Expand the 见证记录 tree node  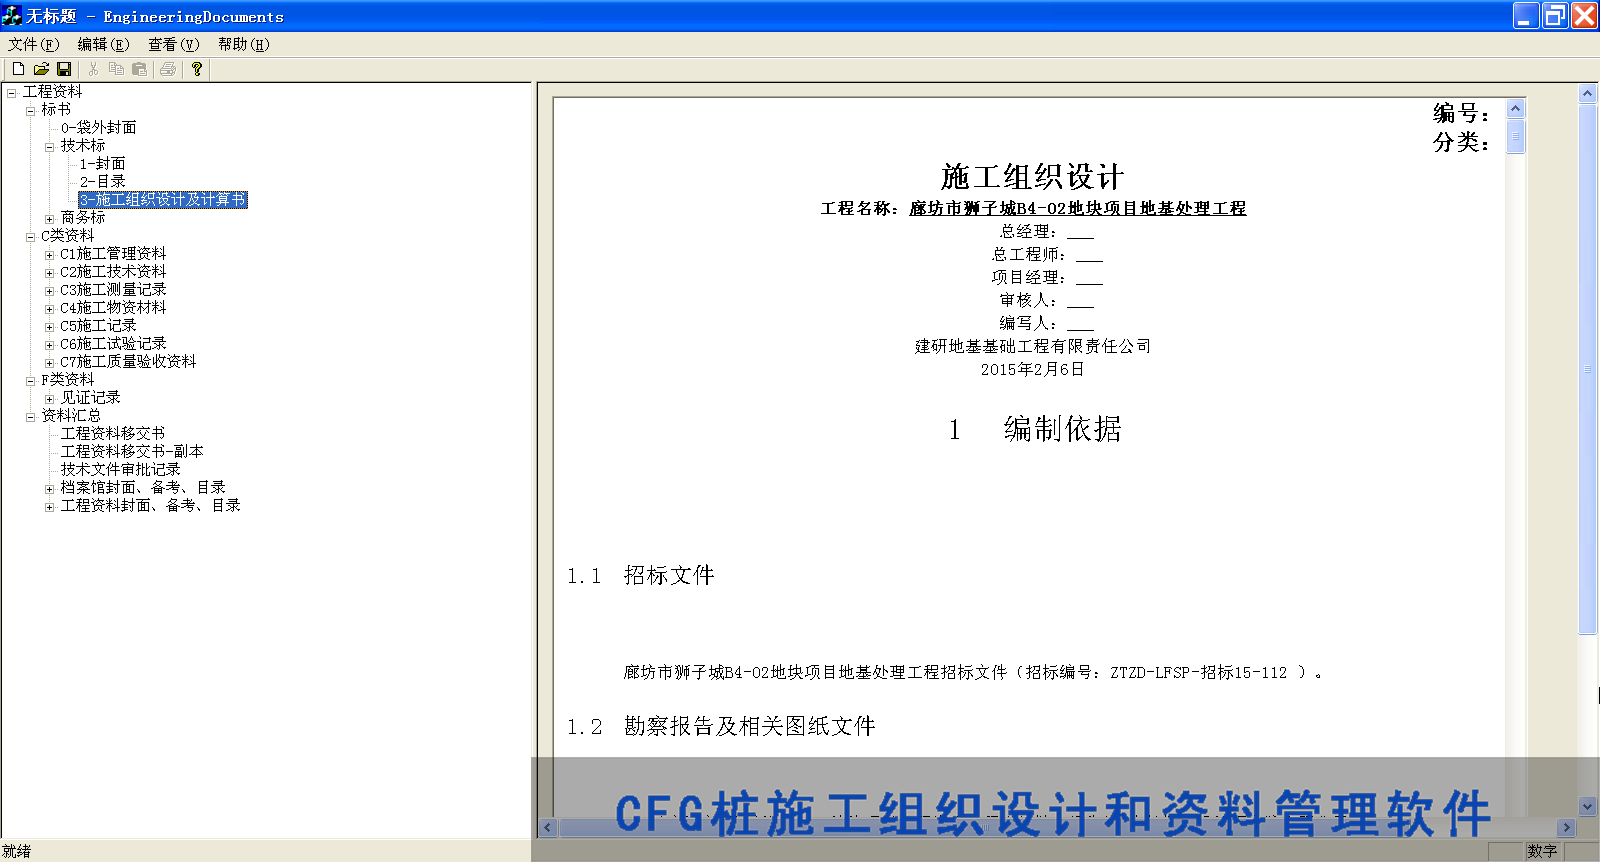click(x=49, y=398)
